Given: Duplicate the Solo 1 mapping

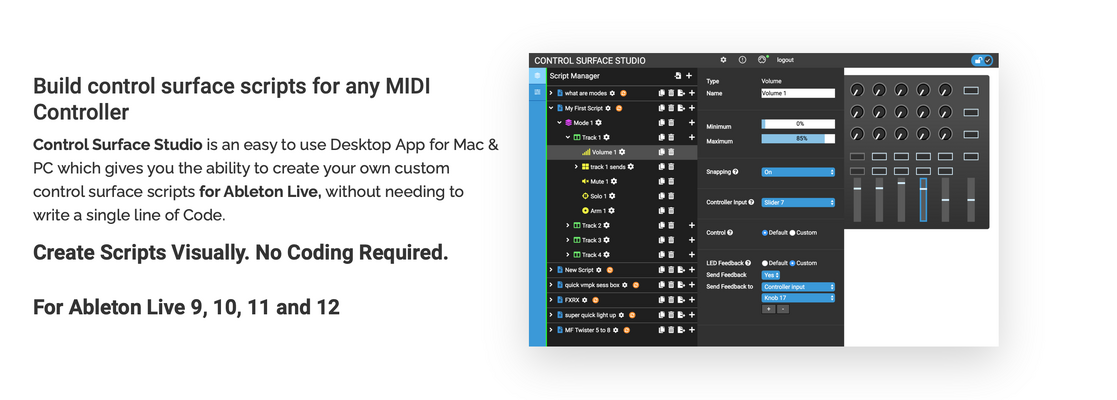Looking at the screenshot, I should pyautogui.click(x=662, y=196).
